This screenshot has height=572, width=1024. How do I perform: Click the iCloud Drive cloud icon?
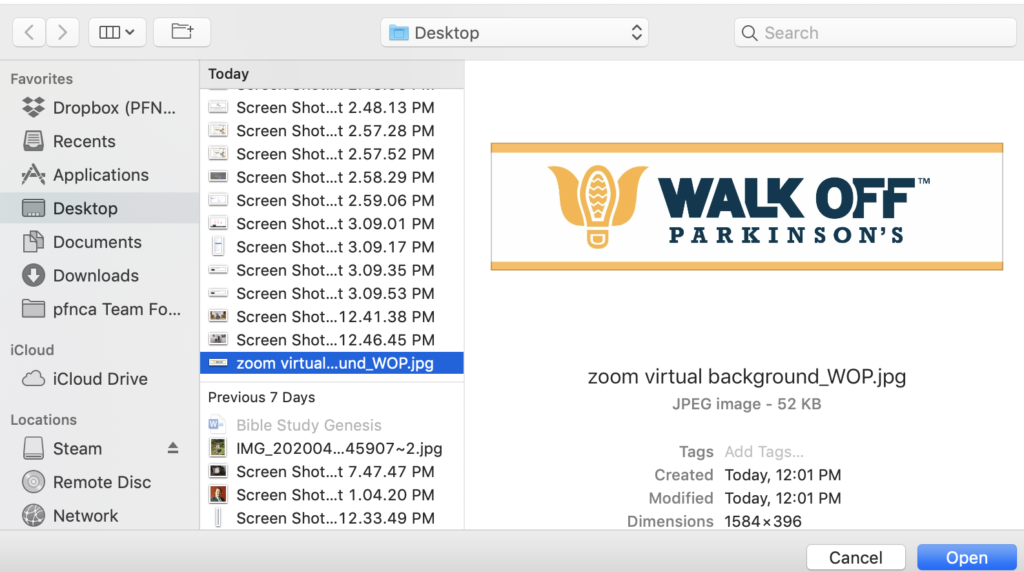coord(33,379)
